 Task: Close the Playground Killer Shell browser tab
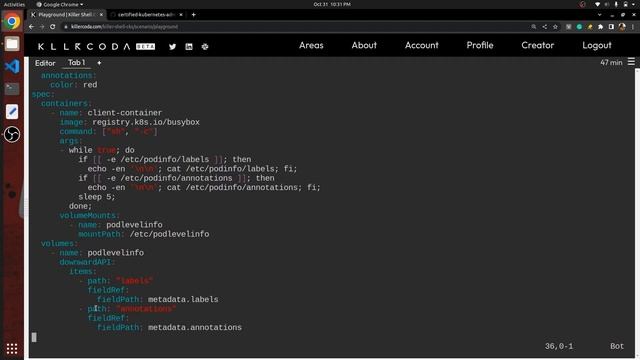click(x=101, y=15)
